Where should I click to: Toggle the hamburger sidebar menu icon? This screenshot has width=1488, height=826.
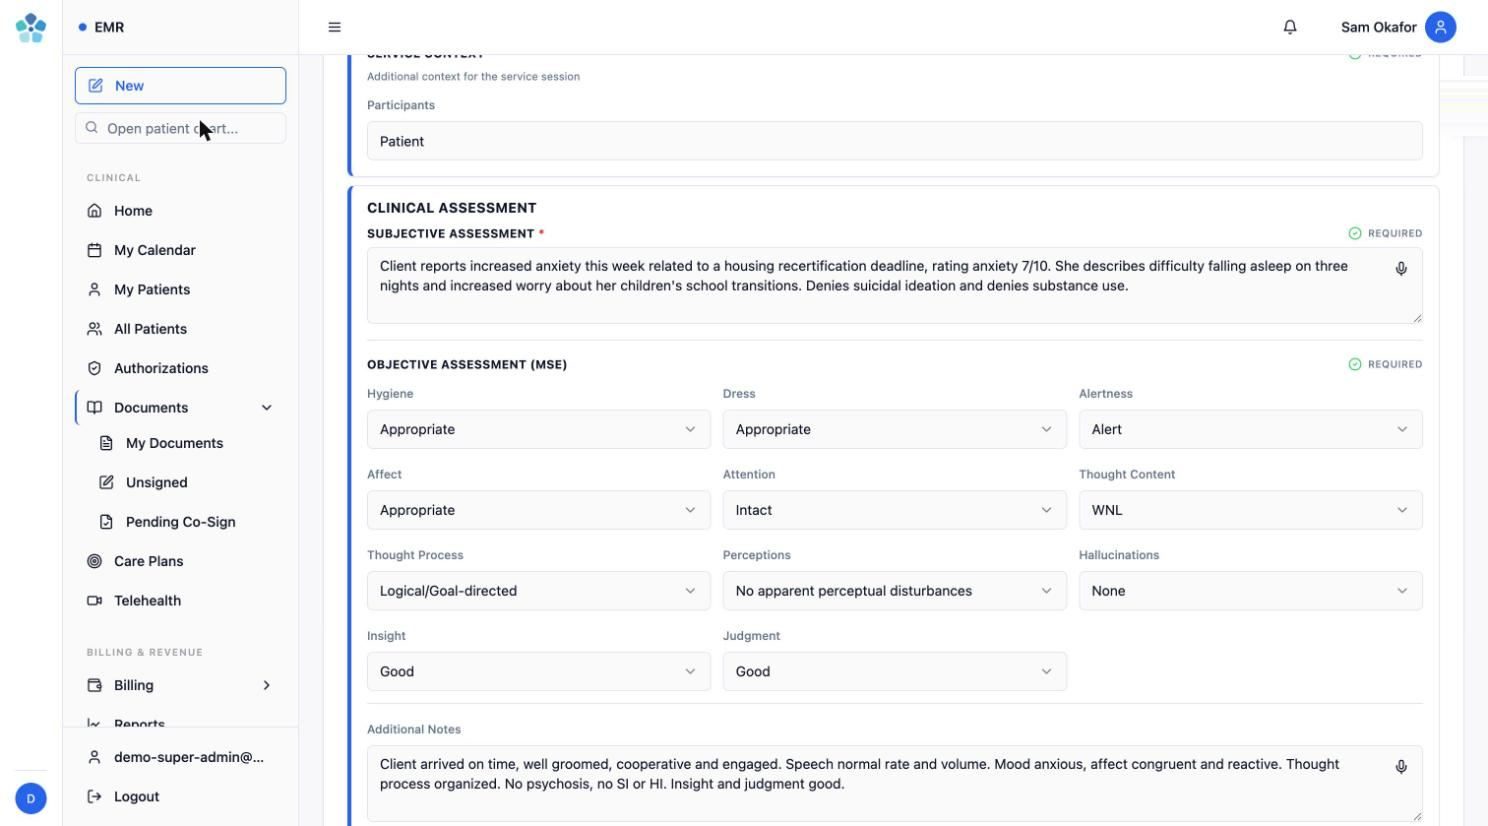pyautogui.click(x=334, y=27)
